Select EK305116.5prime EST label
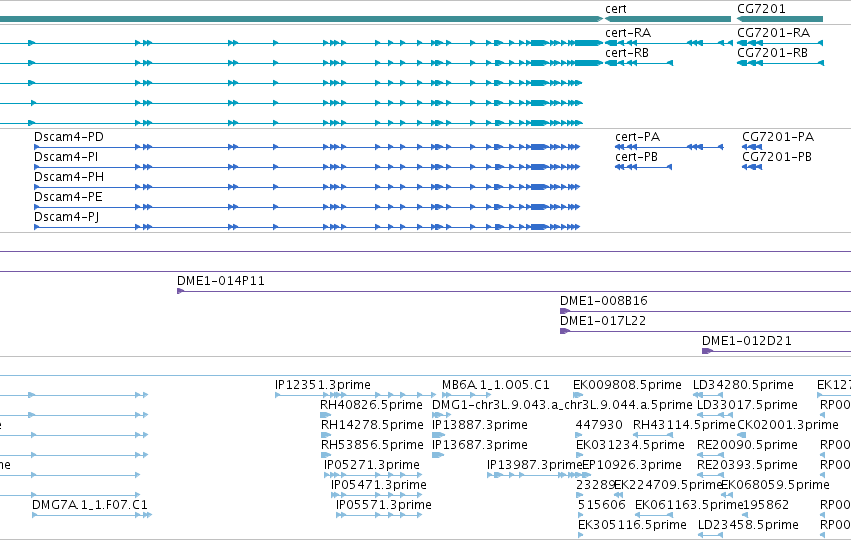 pyautogui.click(x=632, y=525)
